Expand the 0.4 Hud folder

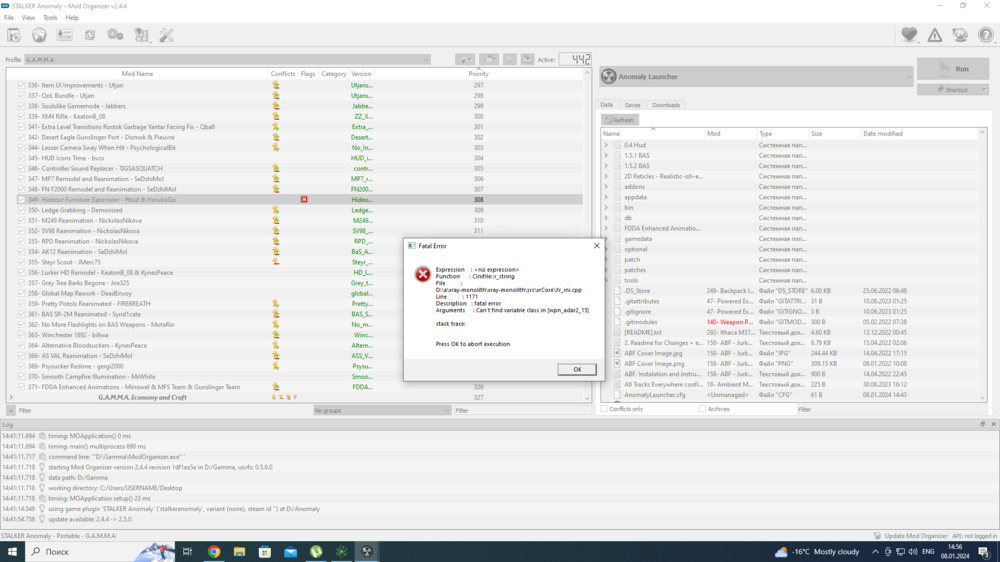tap(606, 145)
